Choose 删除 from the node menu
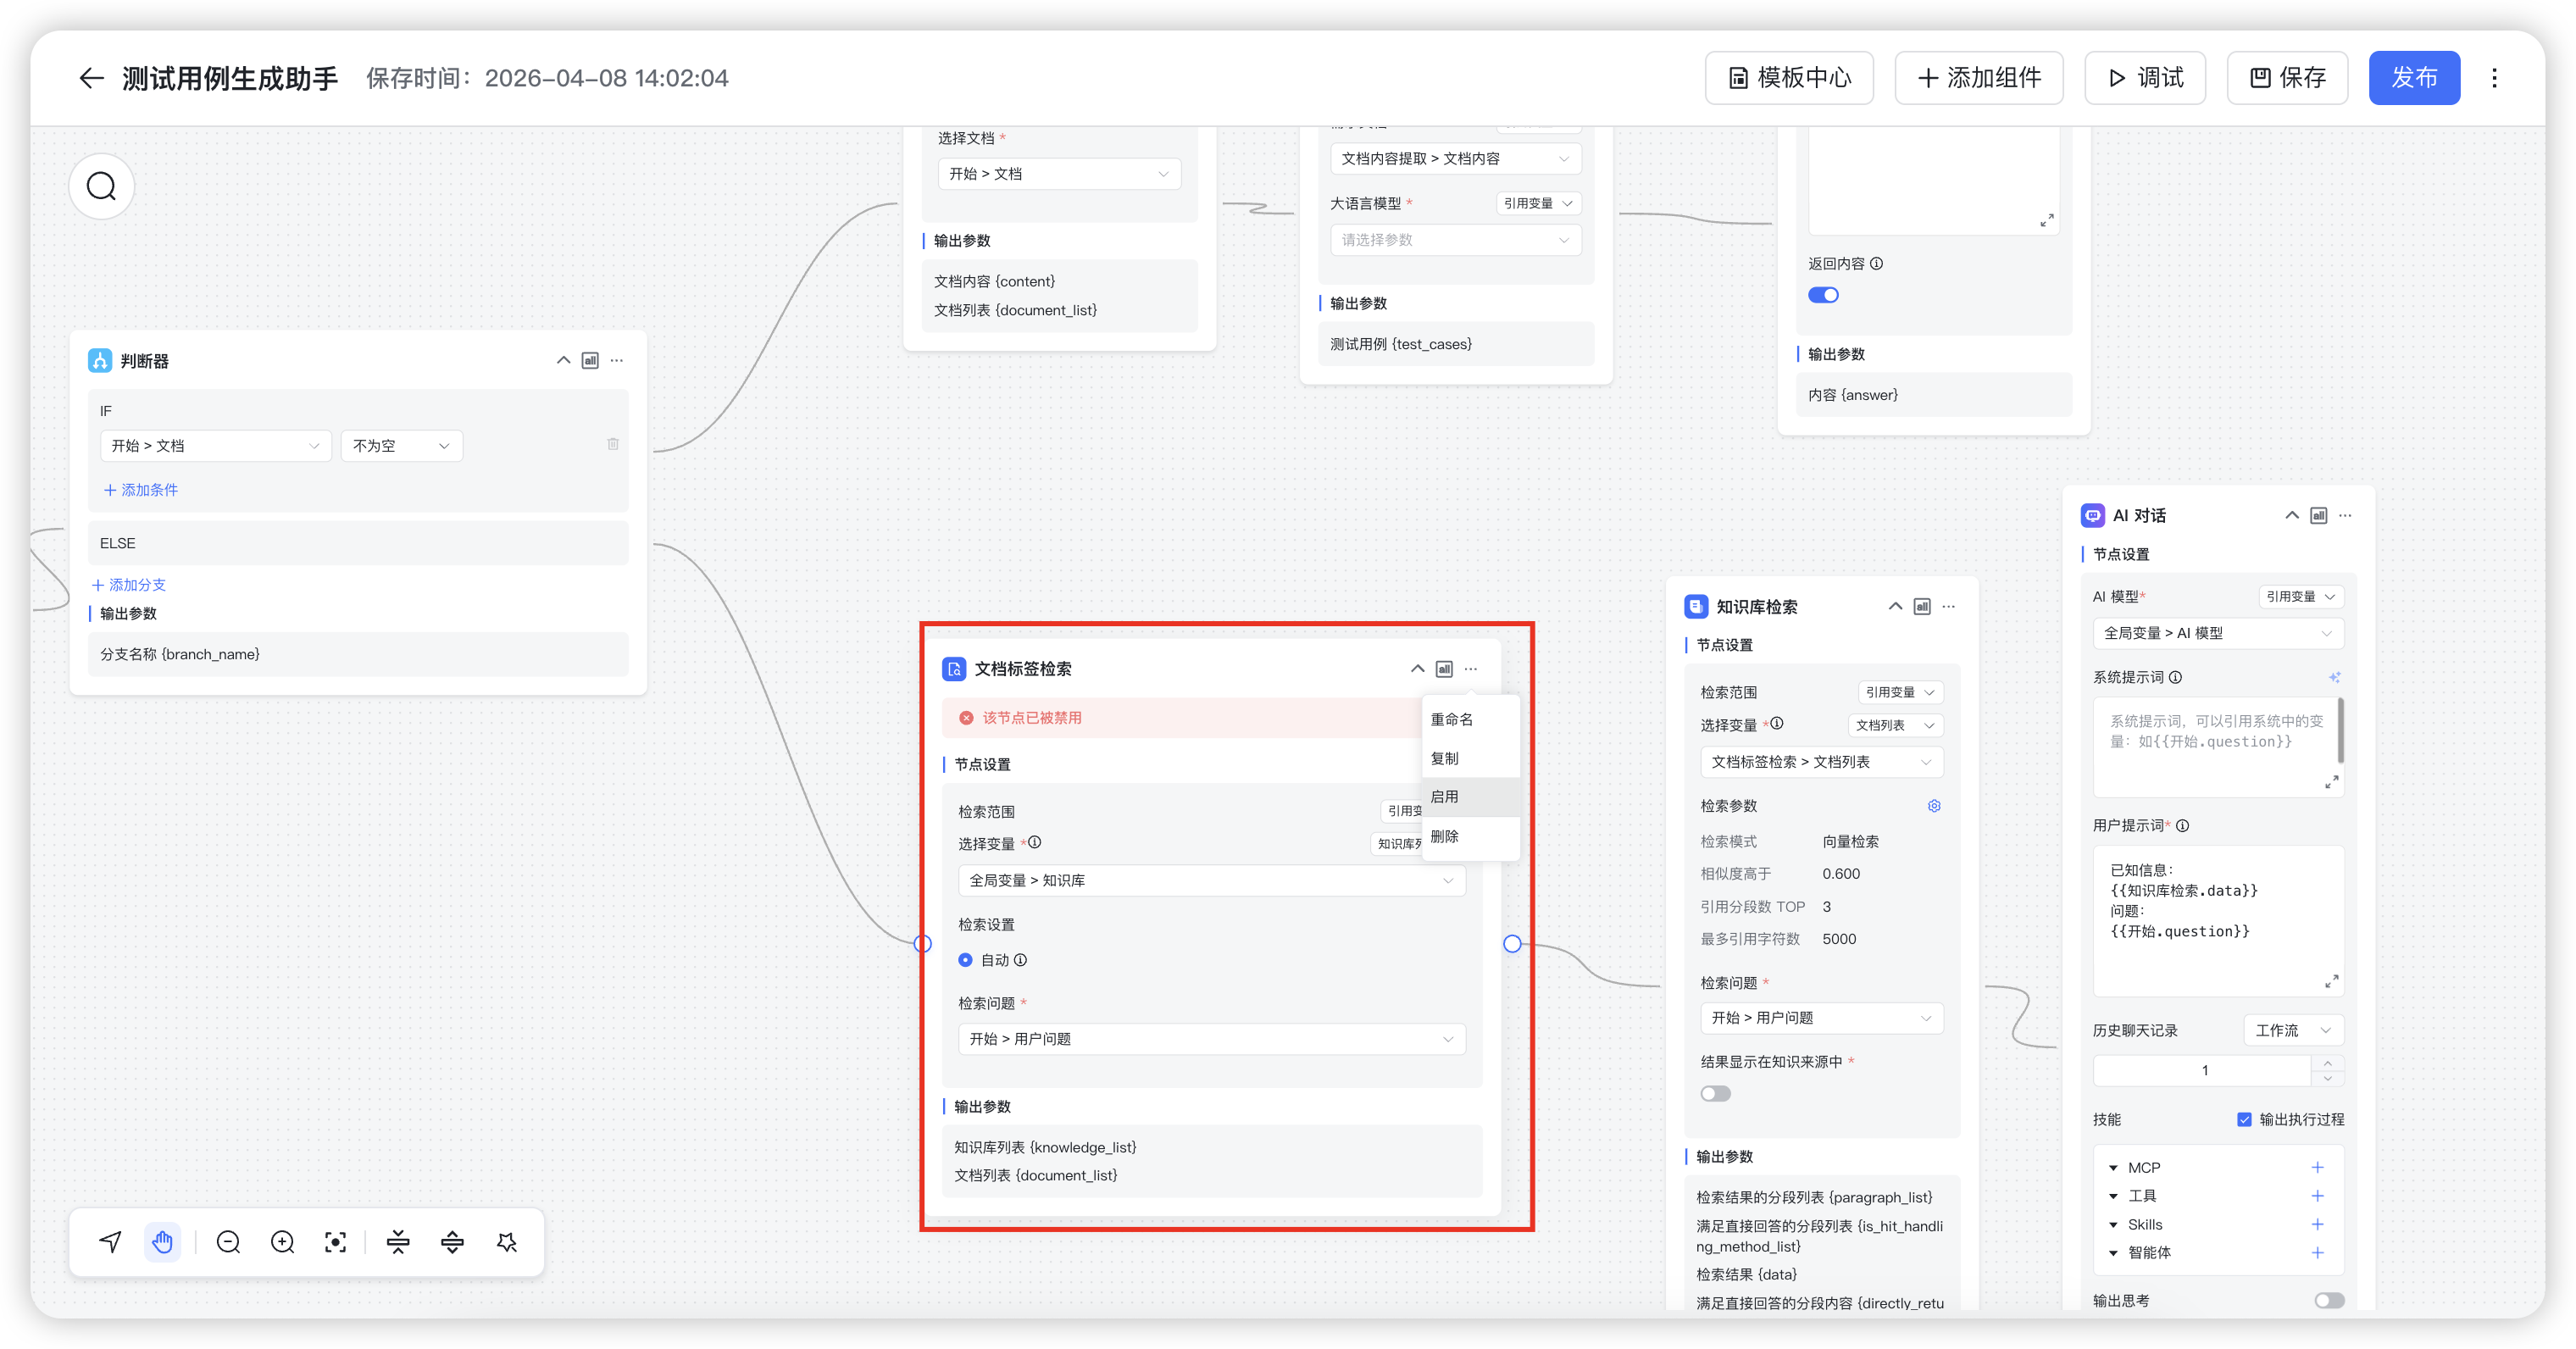Image resolution: width=2576 pixels, height=1349 pixels. coord(1470,836)
